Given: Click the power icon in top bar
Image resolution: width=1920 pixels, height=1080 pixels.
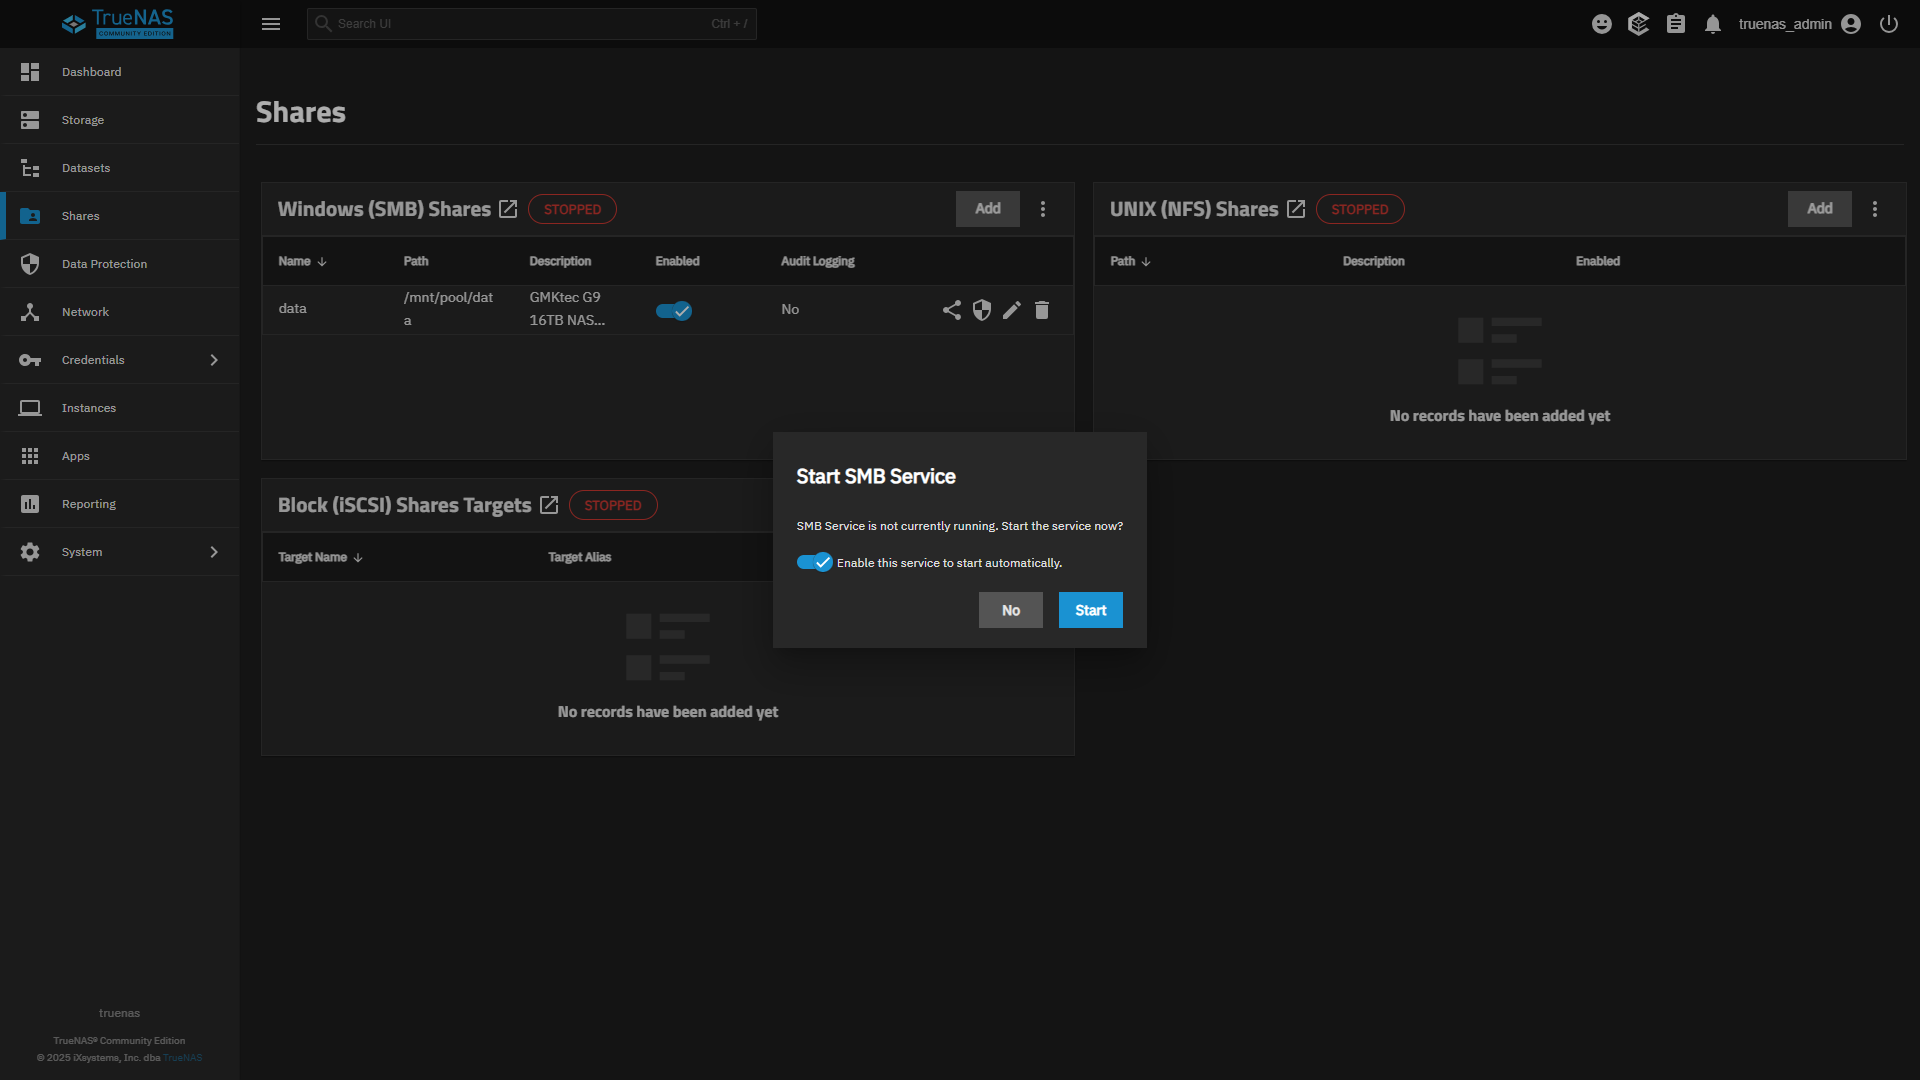Looking at the screenshot, I should [x=1889, y=24].
